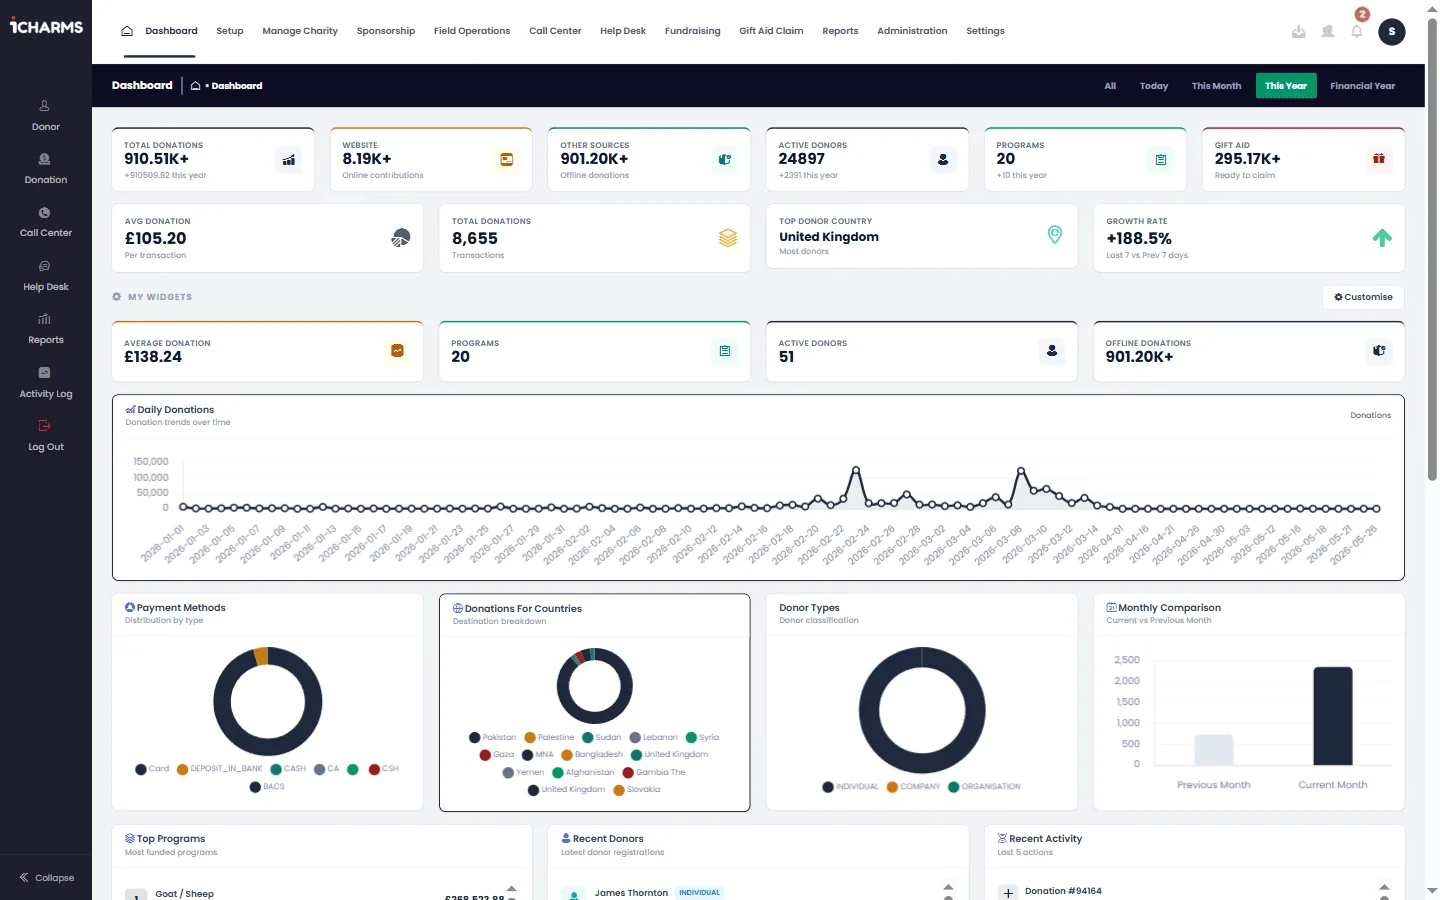Viewport: 1440px width, 900px height.
Task: Collapse the sidebar
Action: (46, 878)
